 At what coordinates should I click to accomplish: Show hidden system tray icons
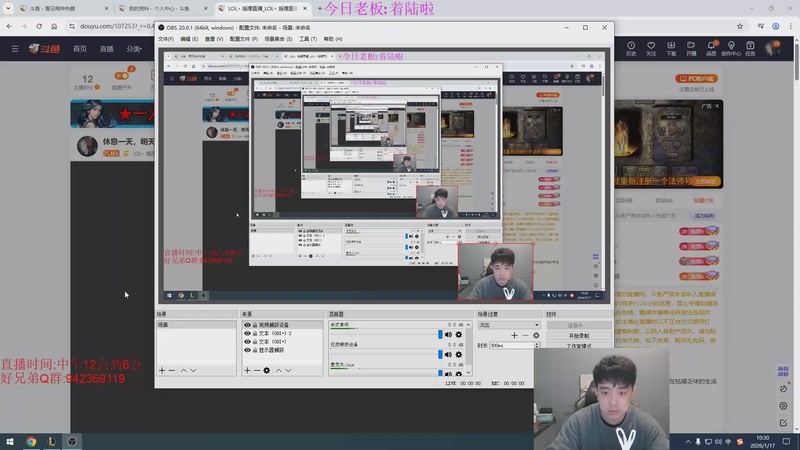click(x=688, y=442)
